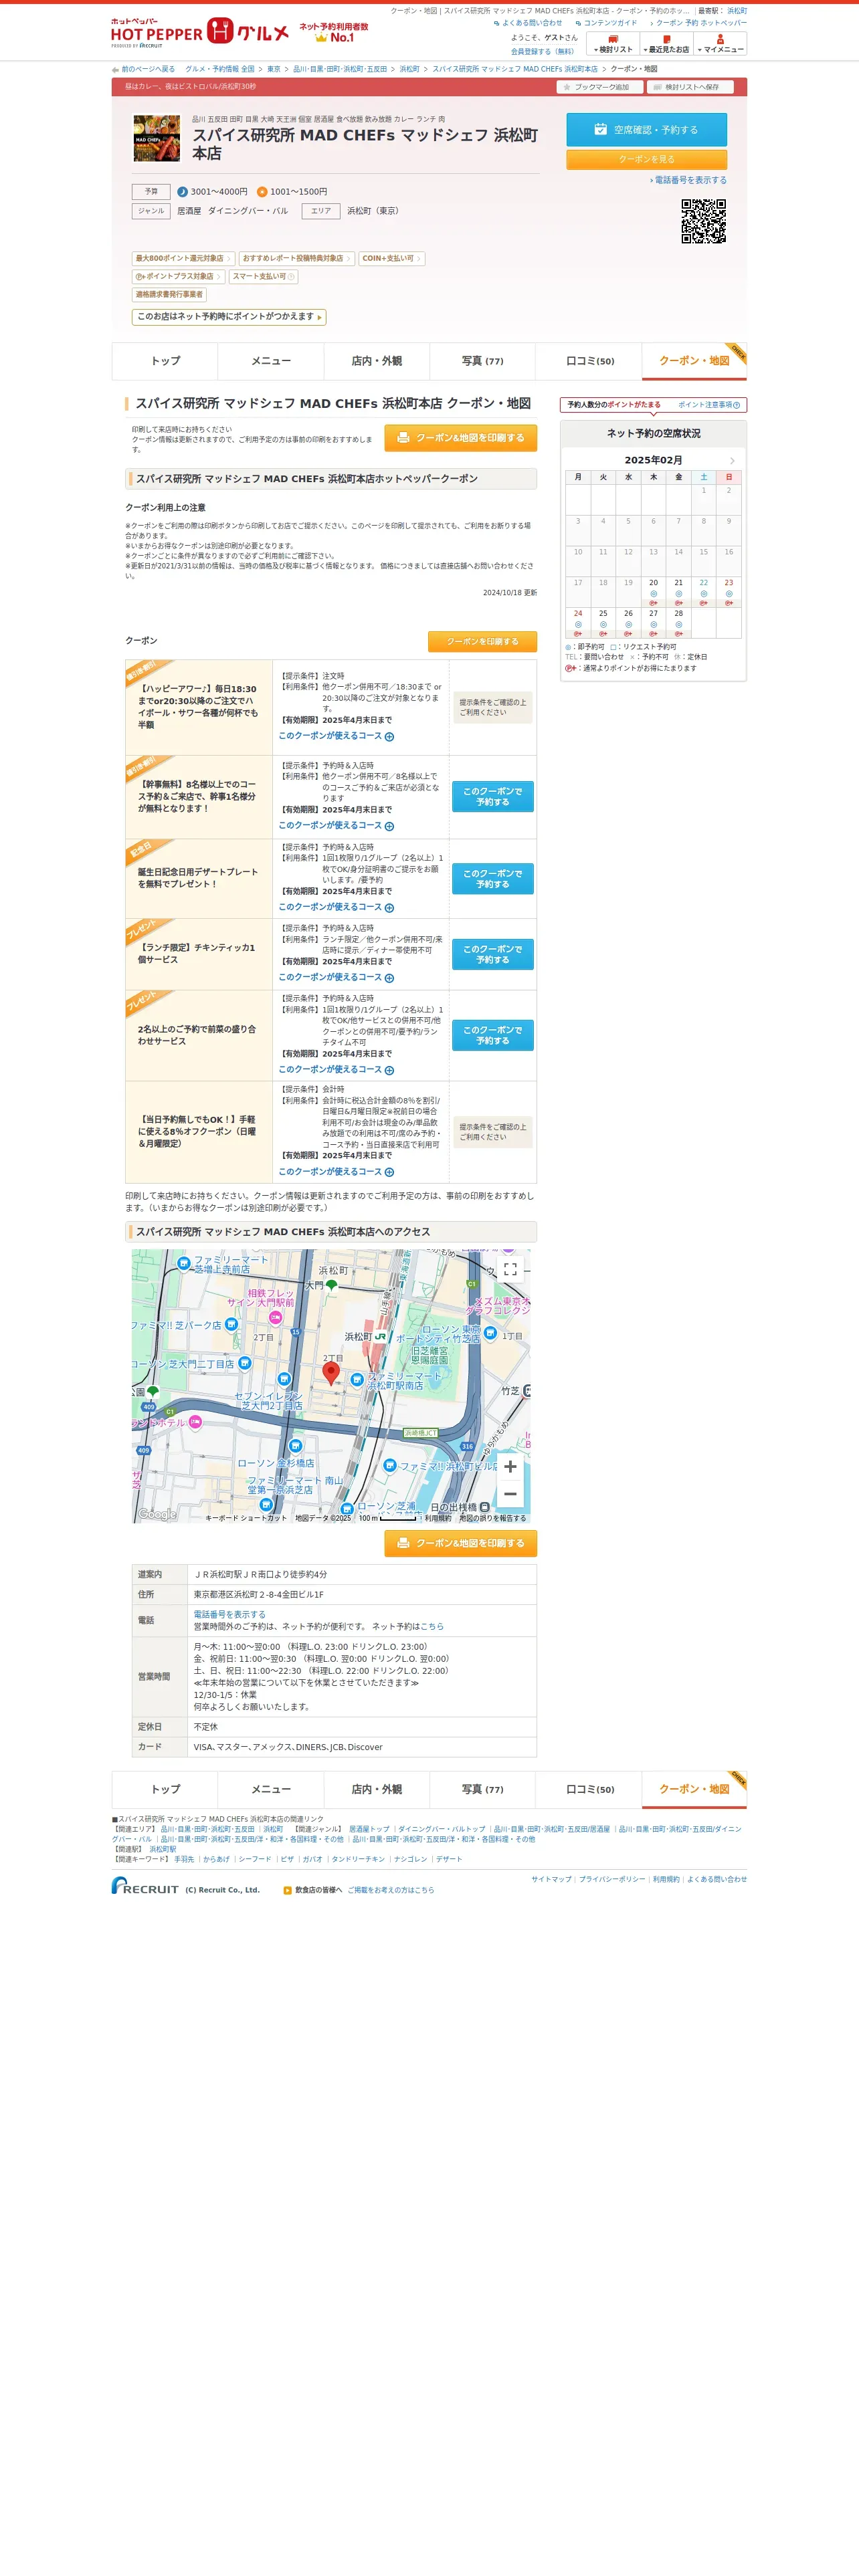Open the 最近見たお店 dropdown
The height and width of the screenshot is (2576, 859).
667,44
